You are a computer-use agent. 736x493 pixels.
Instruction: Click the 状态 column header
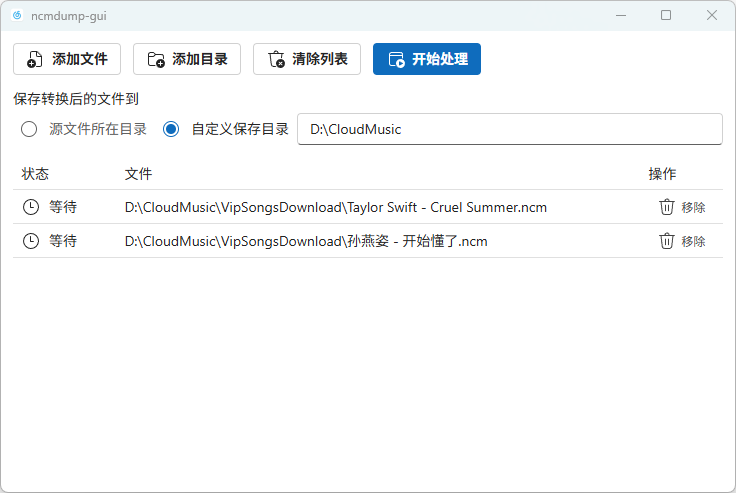35,174
